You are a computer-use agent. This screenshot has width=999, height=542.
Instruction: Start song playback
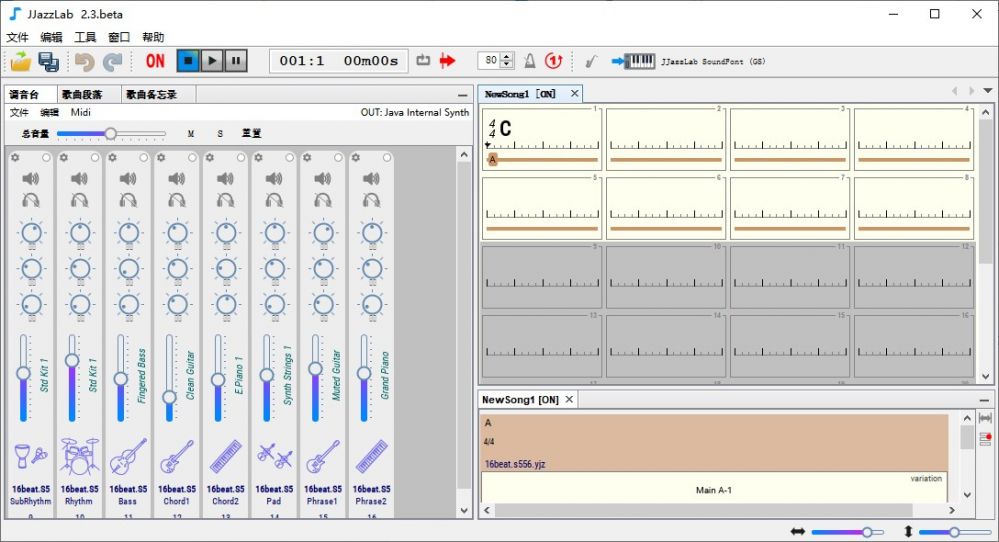point(212,61)
